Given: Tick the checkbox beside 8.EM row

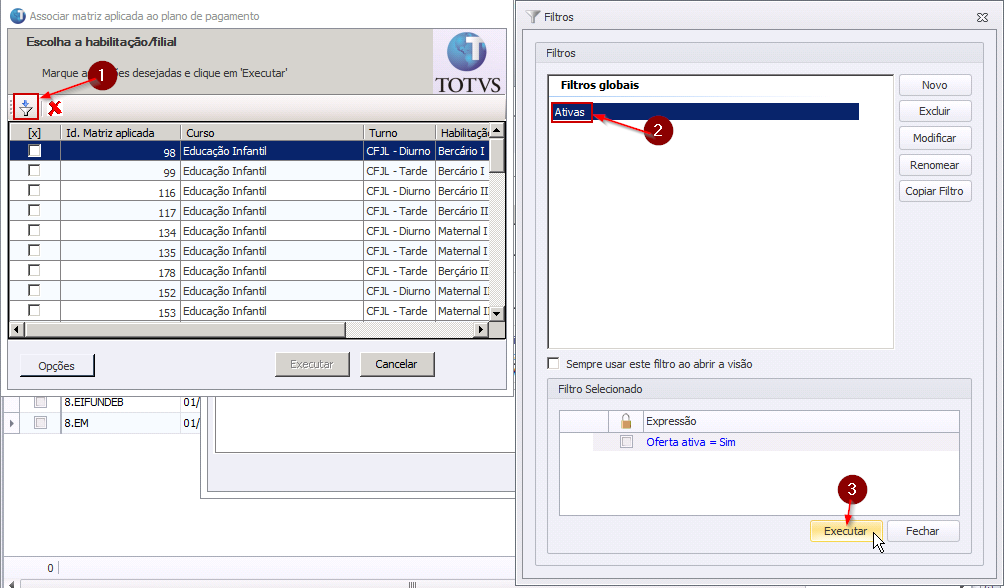Looking at the screenshot, I should coord(41,423).
